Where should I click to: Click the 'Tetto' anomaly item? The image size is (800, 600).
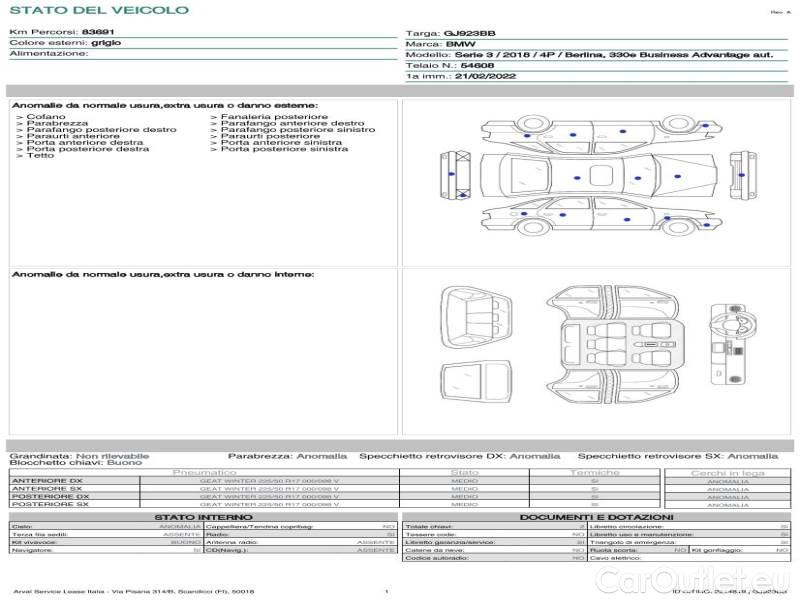pos(40,156)
